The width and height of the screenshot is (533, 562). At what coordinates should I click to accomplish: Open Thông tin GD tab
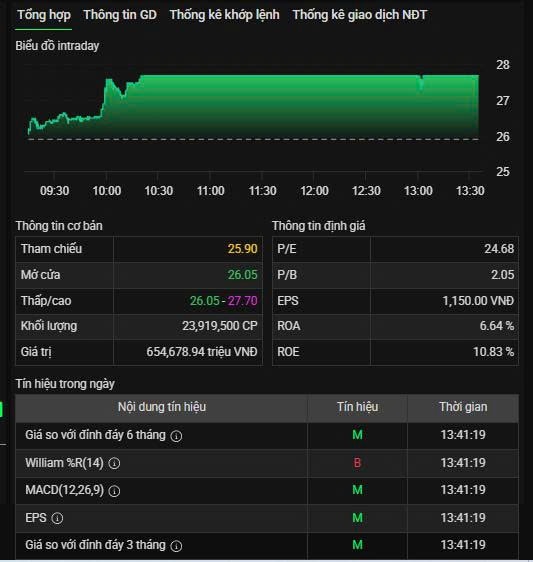coord(120,15)
